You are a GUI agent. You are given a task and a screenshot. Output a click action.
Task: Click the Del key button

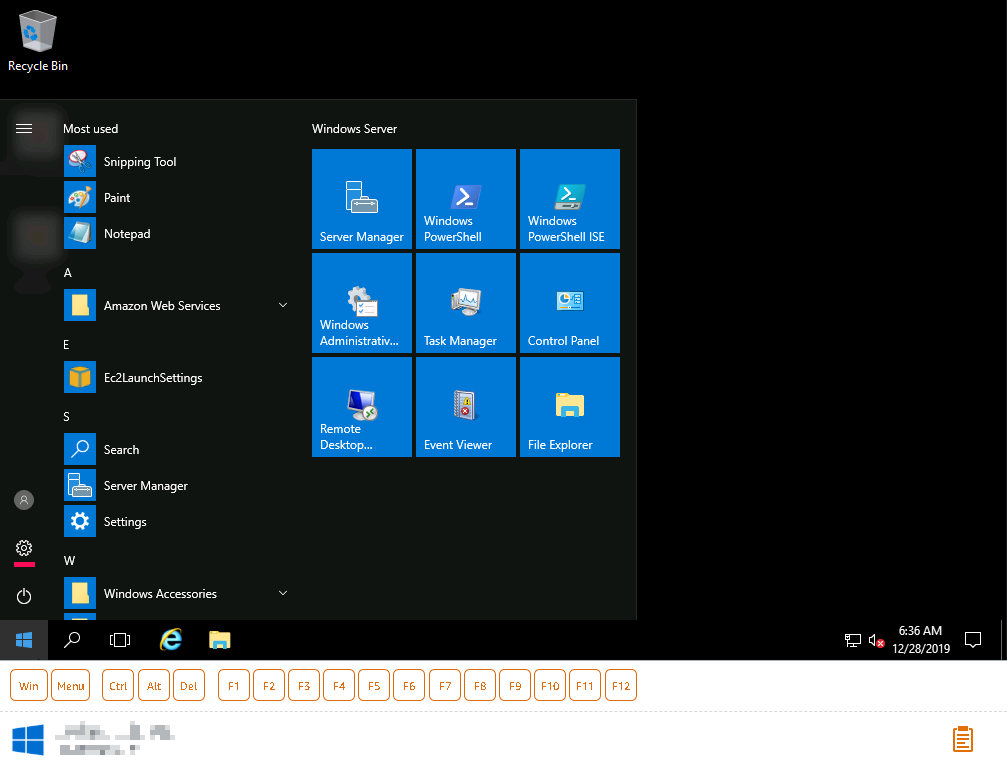coord(189,686)
